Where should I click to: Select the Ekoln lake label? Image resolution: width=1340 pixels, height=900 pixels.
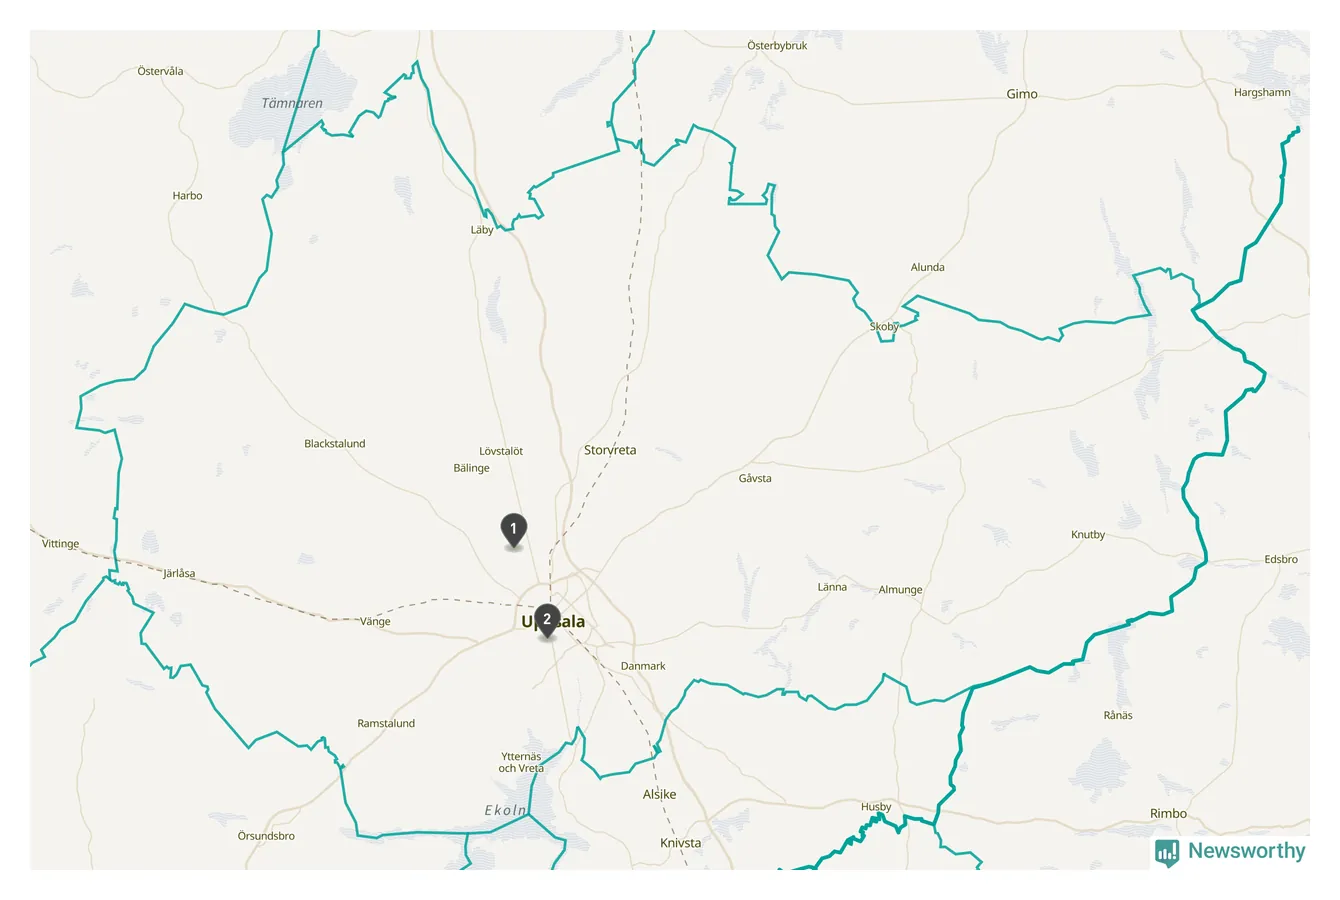tap(505, 811)
